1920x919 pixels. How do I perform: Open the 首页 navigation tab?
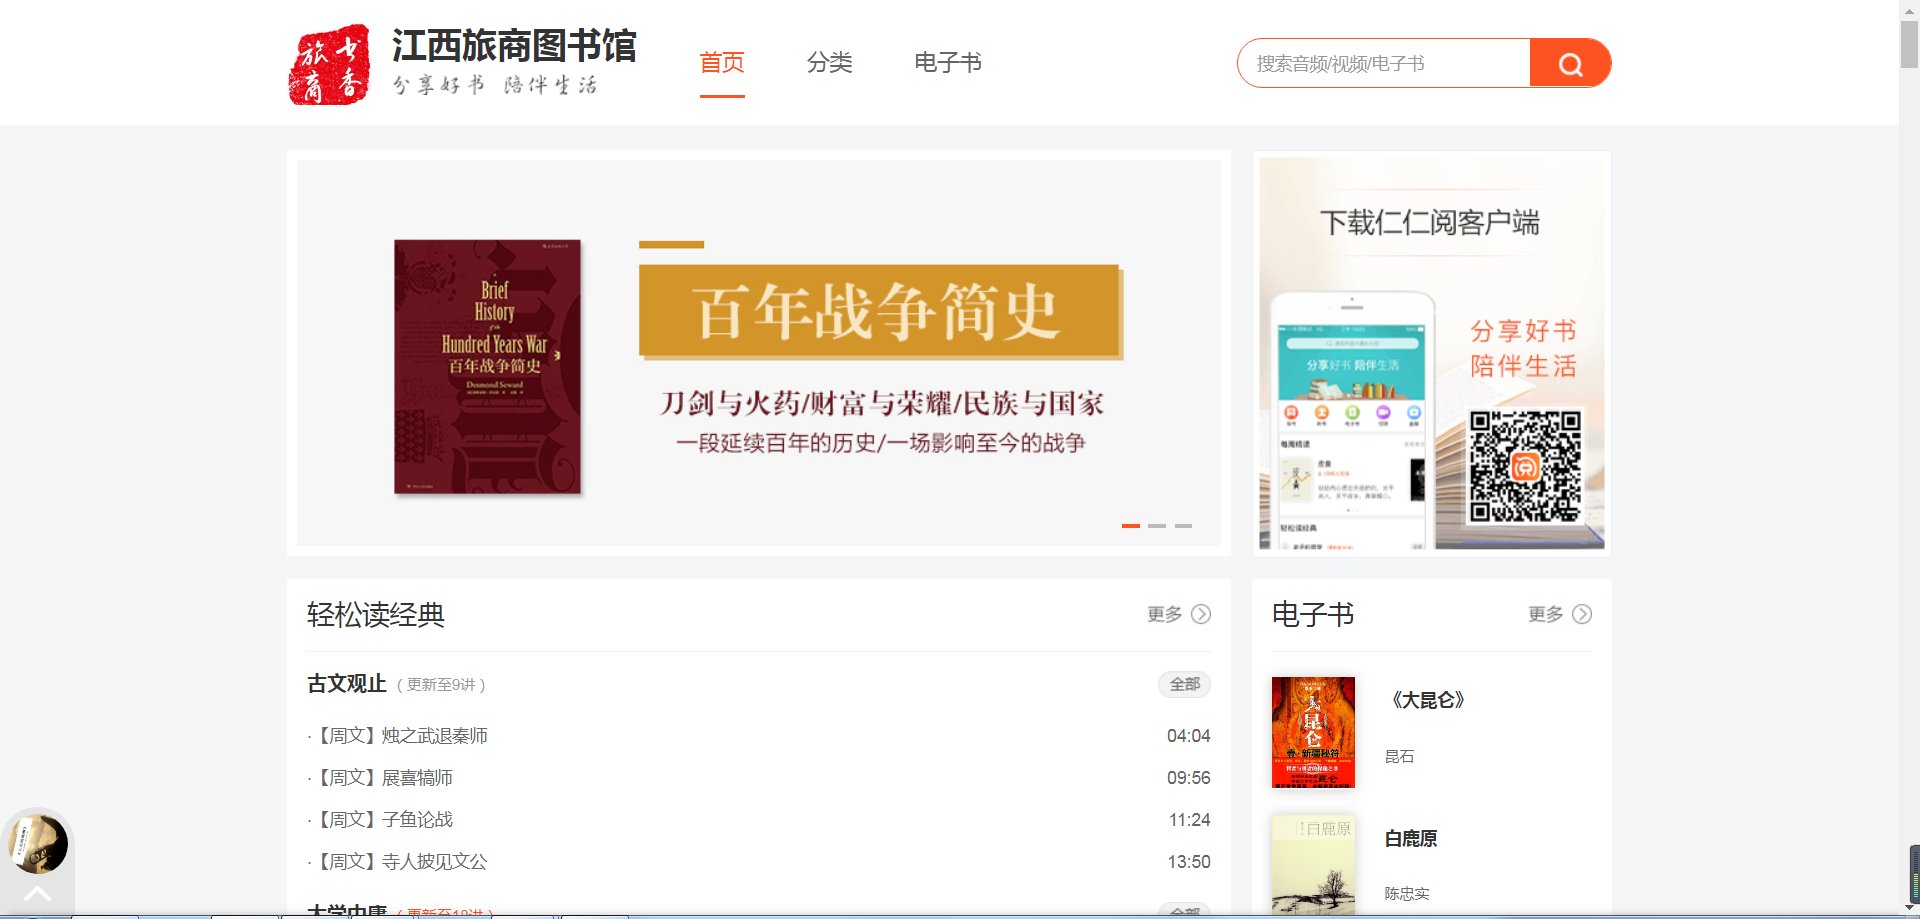click(x=722, y=63)
